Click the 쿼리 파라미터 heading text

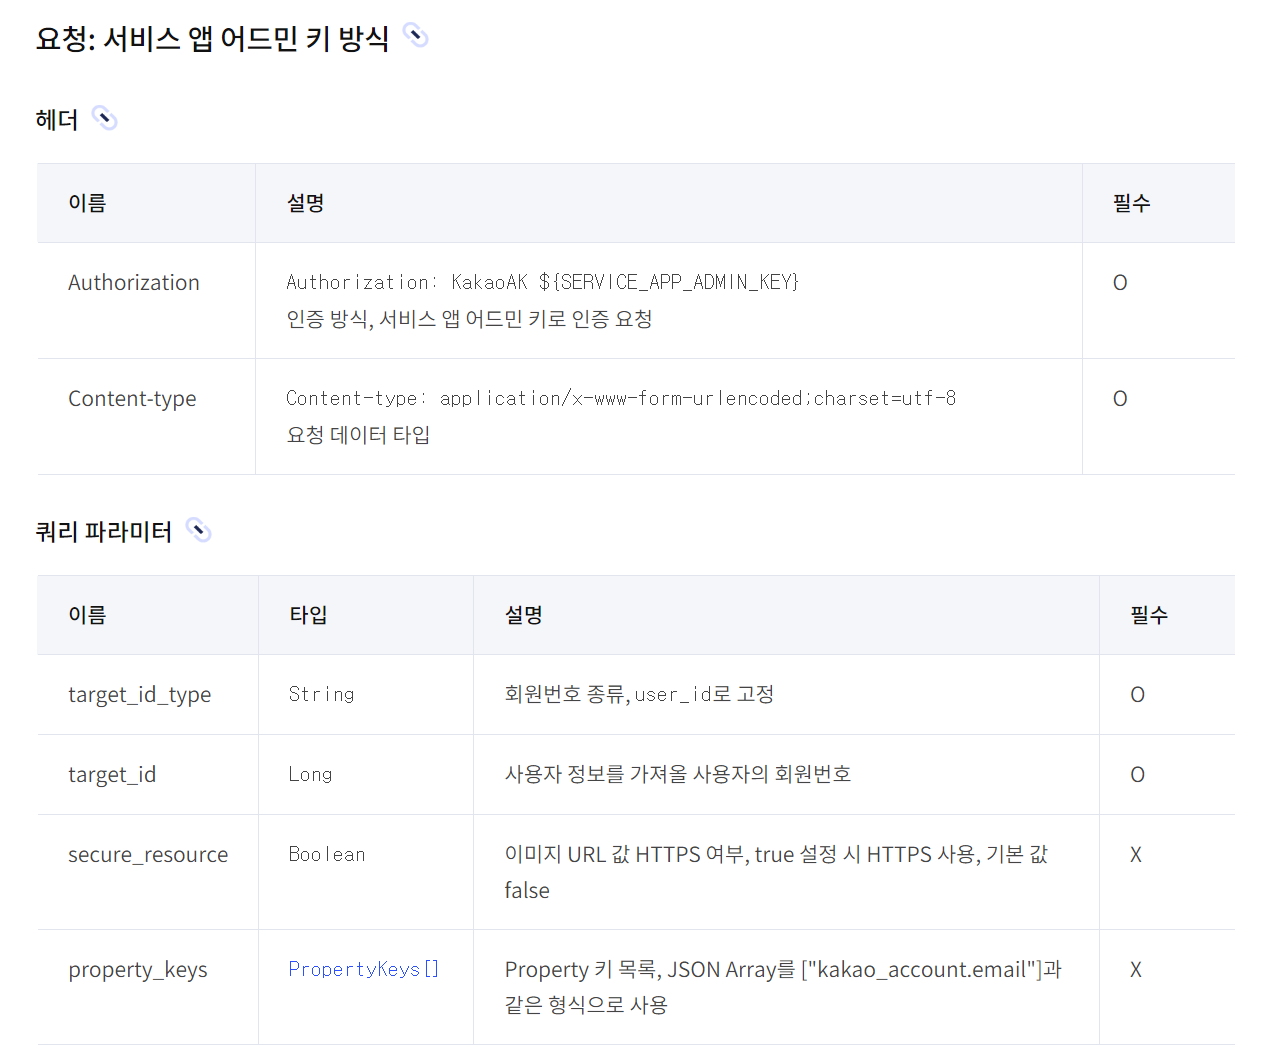104,532
